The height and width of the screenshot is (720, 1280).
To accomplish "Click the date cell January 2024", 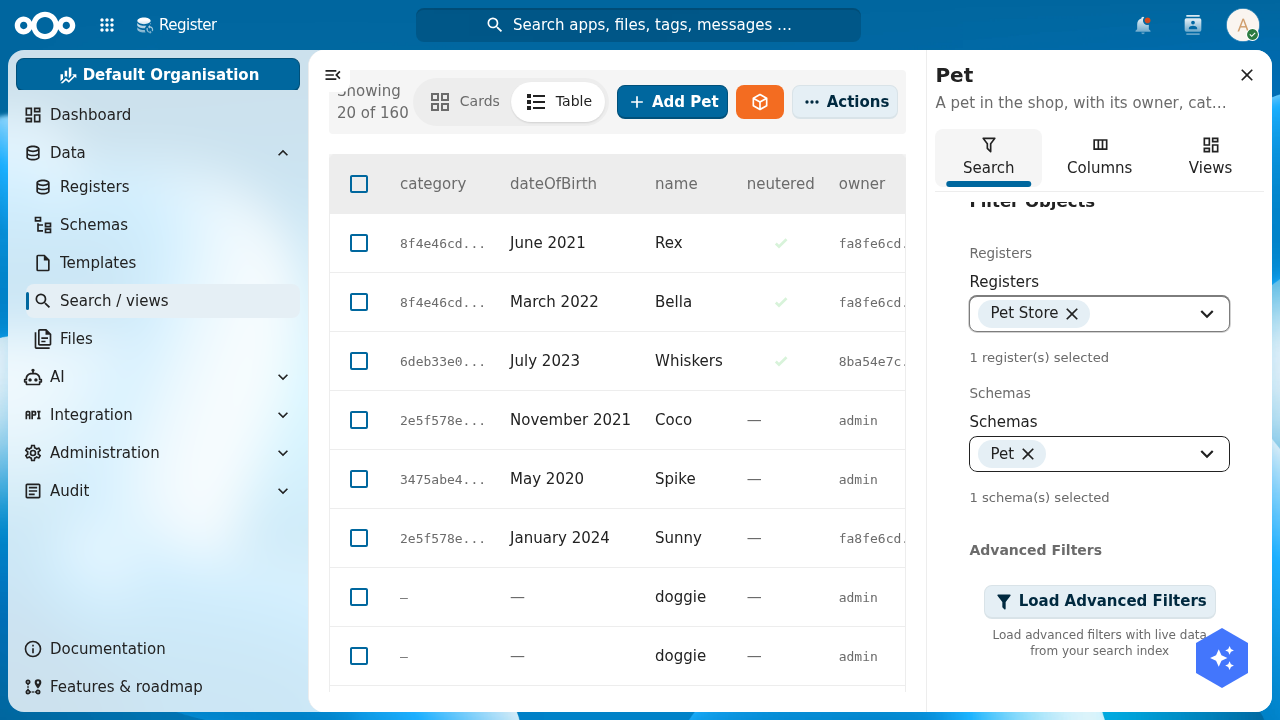I will 560,538.
